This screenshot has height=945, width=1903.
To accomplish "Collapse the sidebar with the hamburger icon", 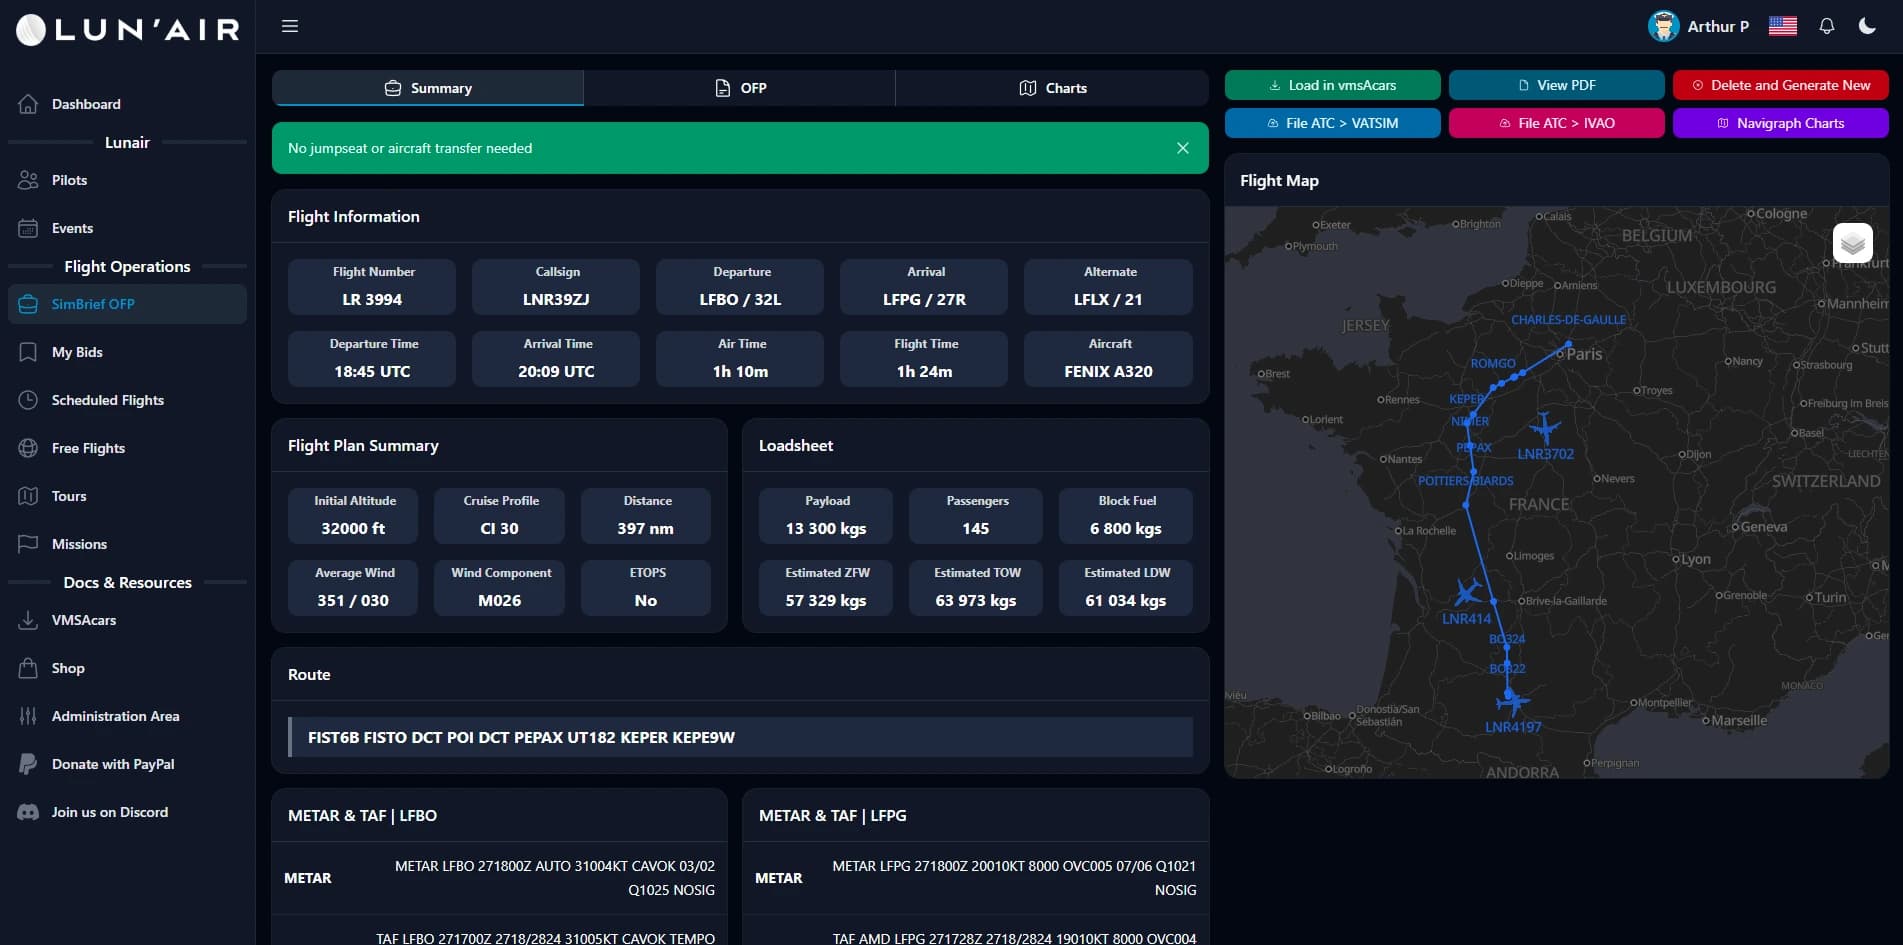I will tap(290, 26).
